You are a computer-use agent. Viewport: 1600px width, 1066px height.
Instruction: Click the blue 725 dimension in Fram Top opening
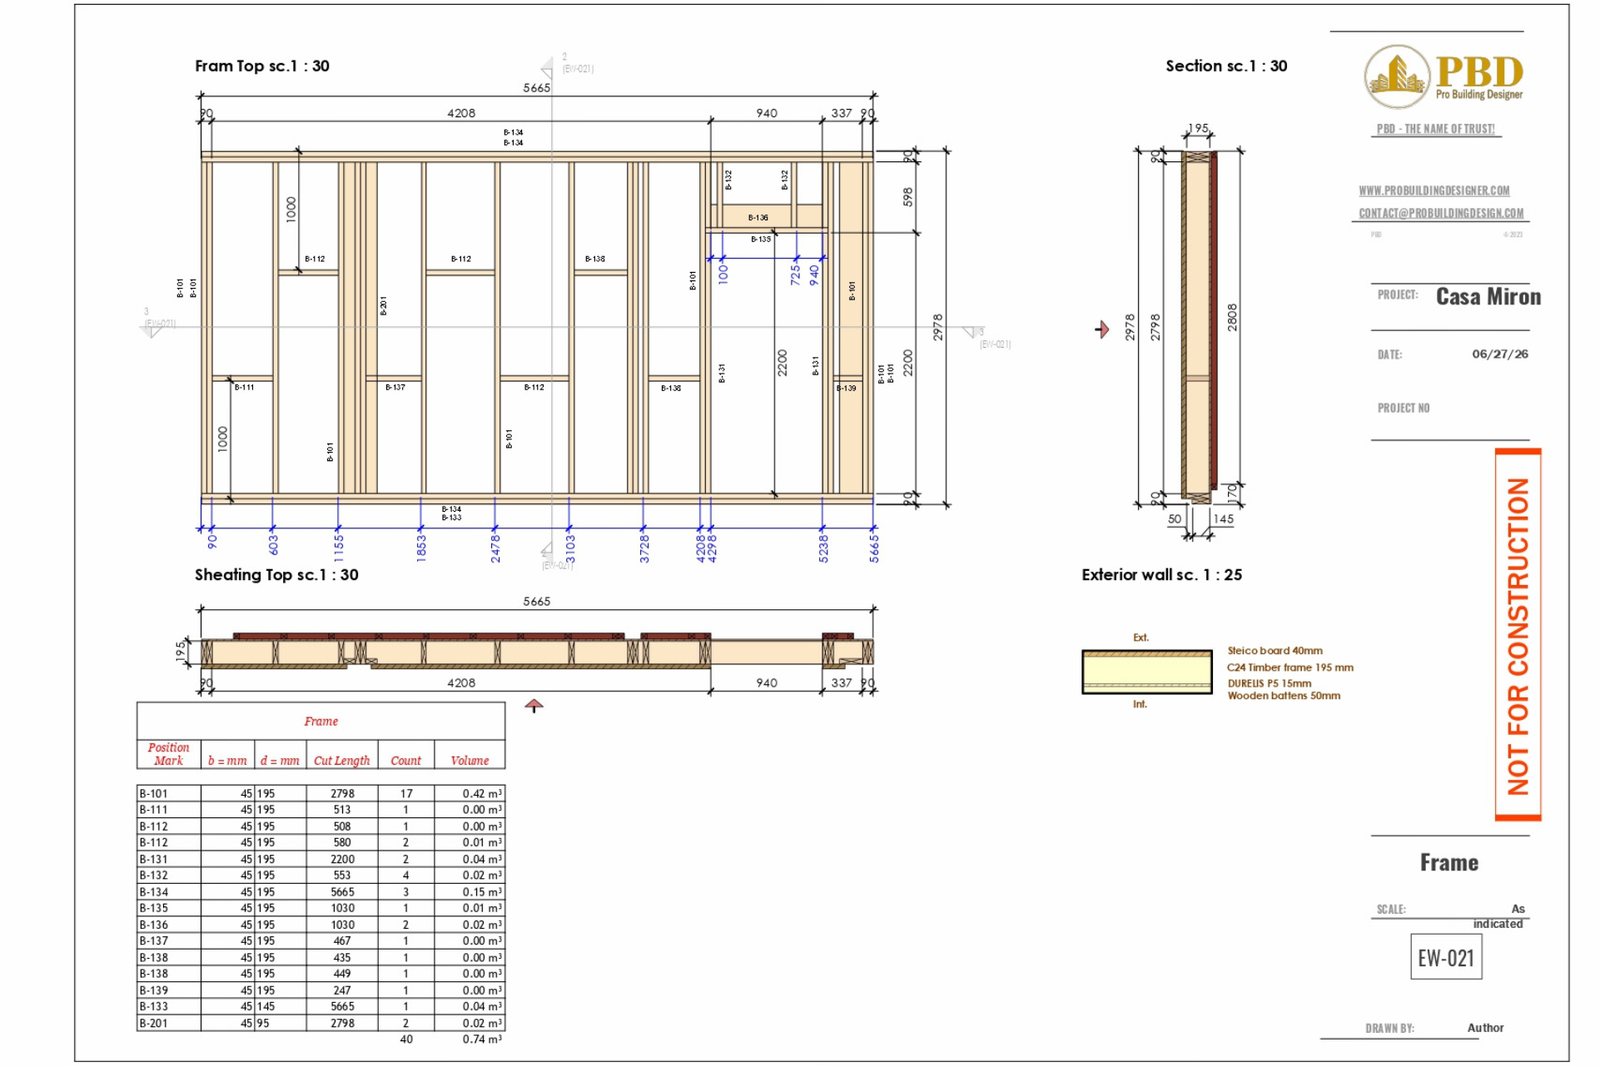pyautogui.click(x=796, y=275)
